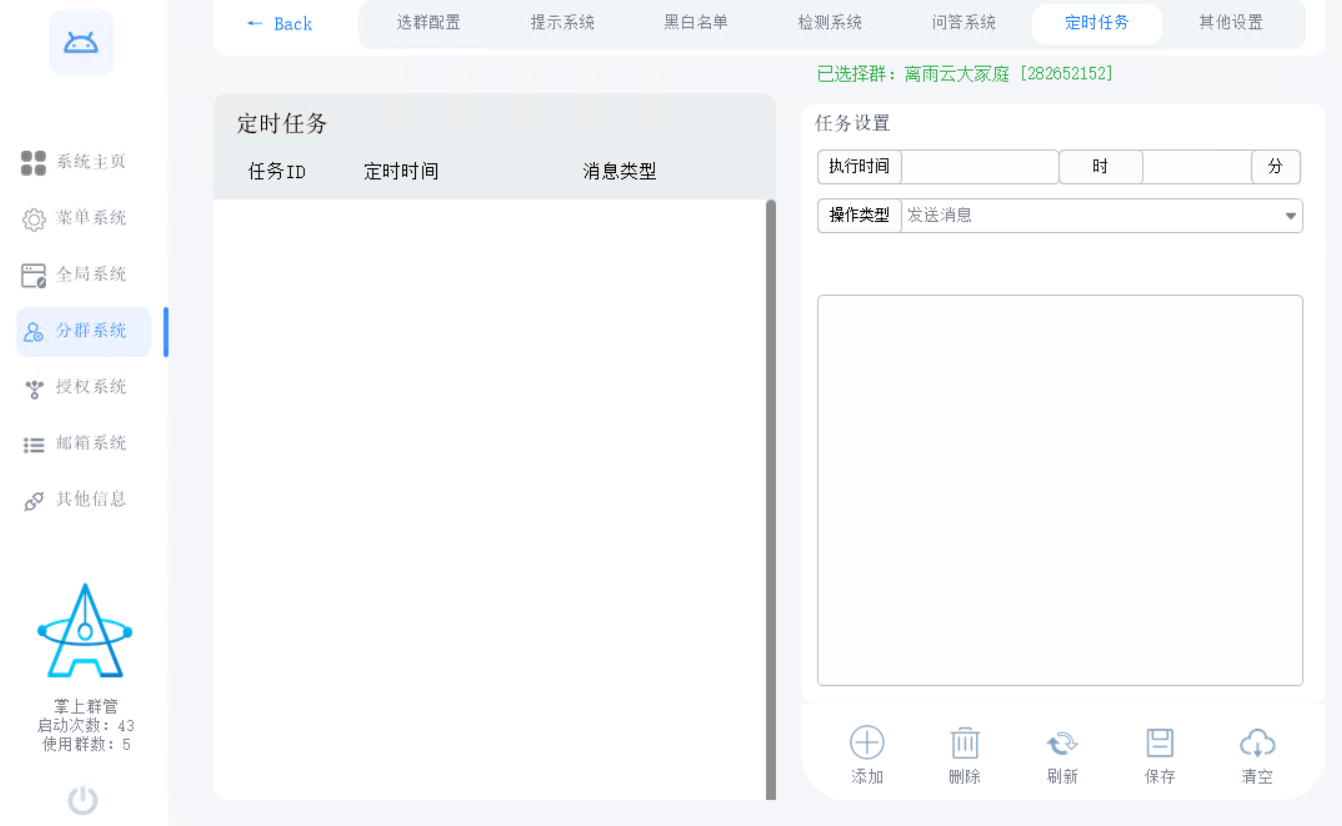Viewport: 1342px width, 826px height.
Task: Click the 发送消息 combo box field
Action: tap(1102, 216)
